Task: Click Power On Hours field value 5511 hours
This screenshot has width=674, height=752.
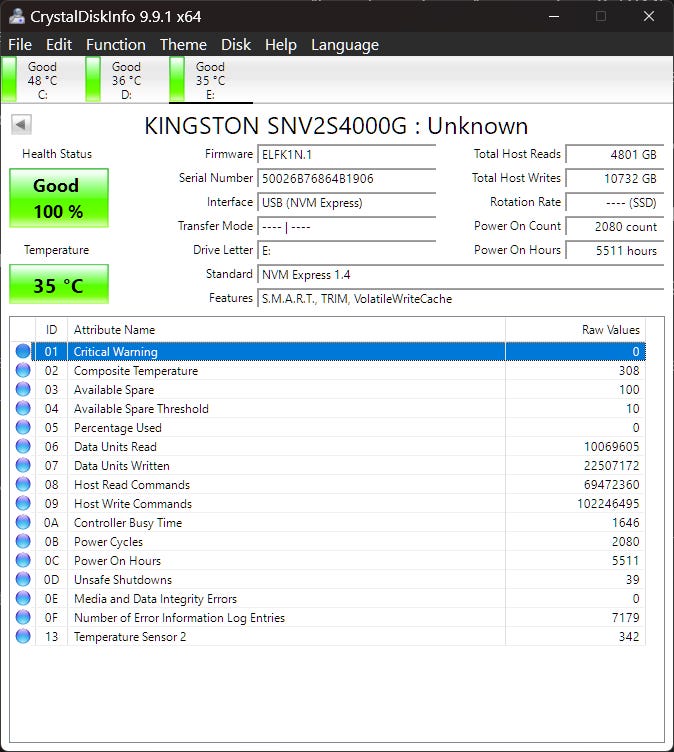Action: tap(615, 250)
